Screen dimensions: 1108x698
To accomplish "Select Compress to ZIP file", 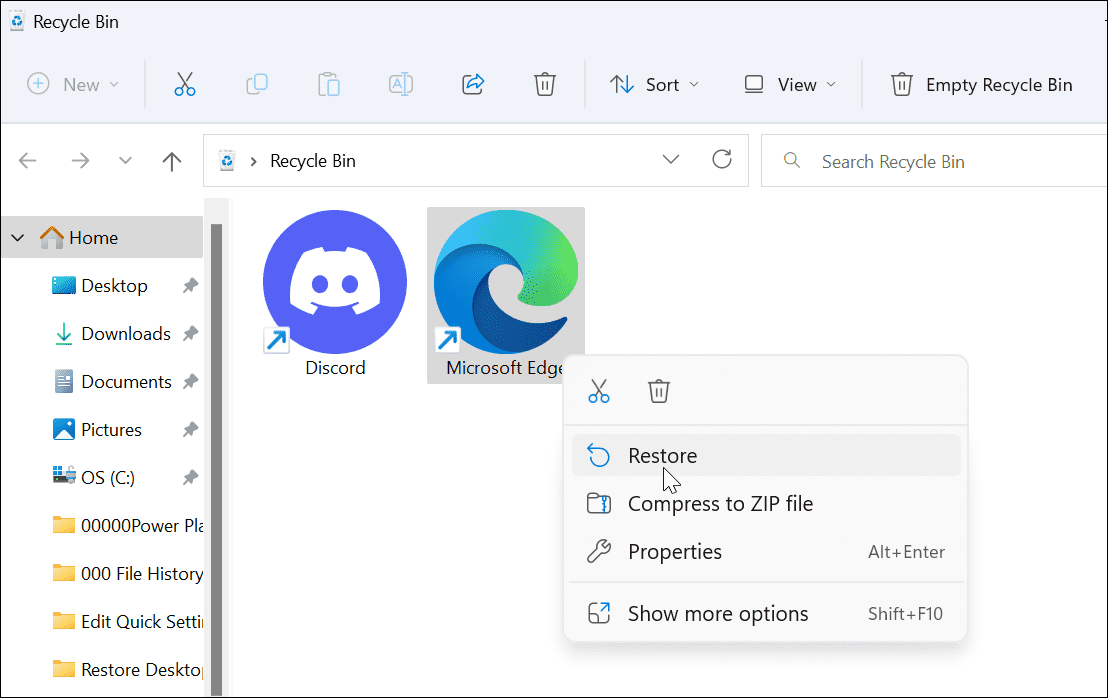I will point(720,504).
